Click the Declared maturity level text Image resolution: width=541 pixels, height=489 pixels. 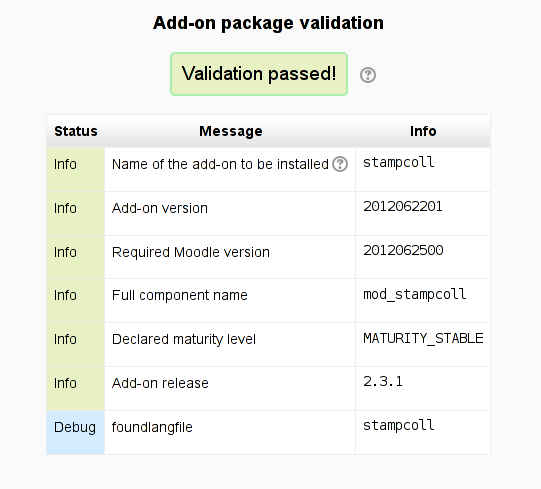coord(184,339)
